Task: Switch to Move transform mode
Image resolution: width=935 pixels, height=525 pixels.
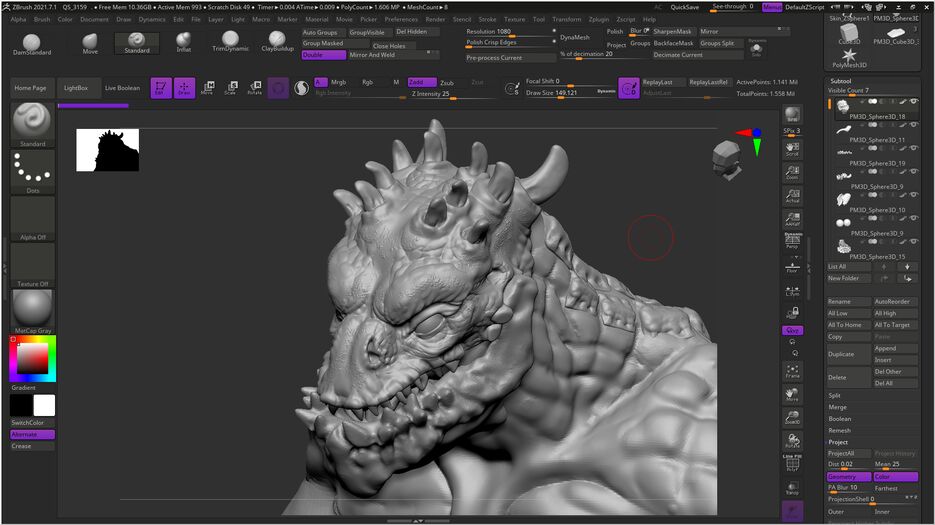Action: point(208,88)
